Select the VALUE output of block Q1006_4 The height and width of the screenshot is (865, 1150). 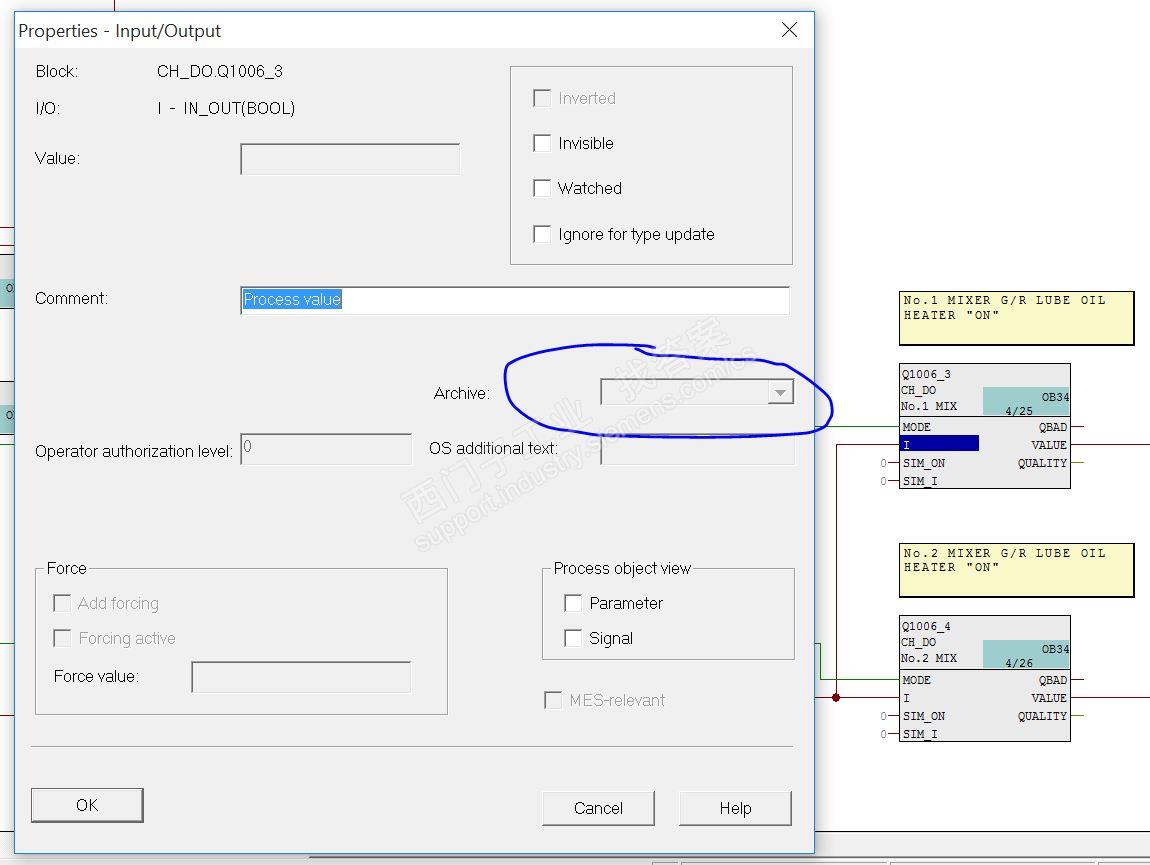(x=1049, y=698)
